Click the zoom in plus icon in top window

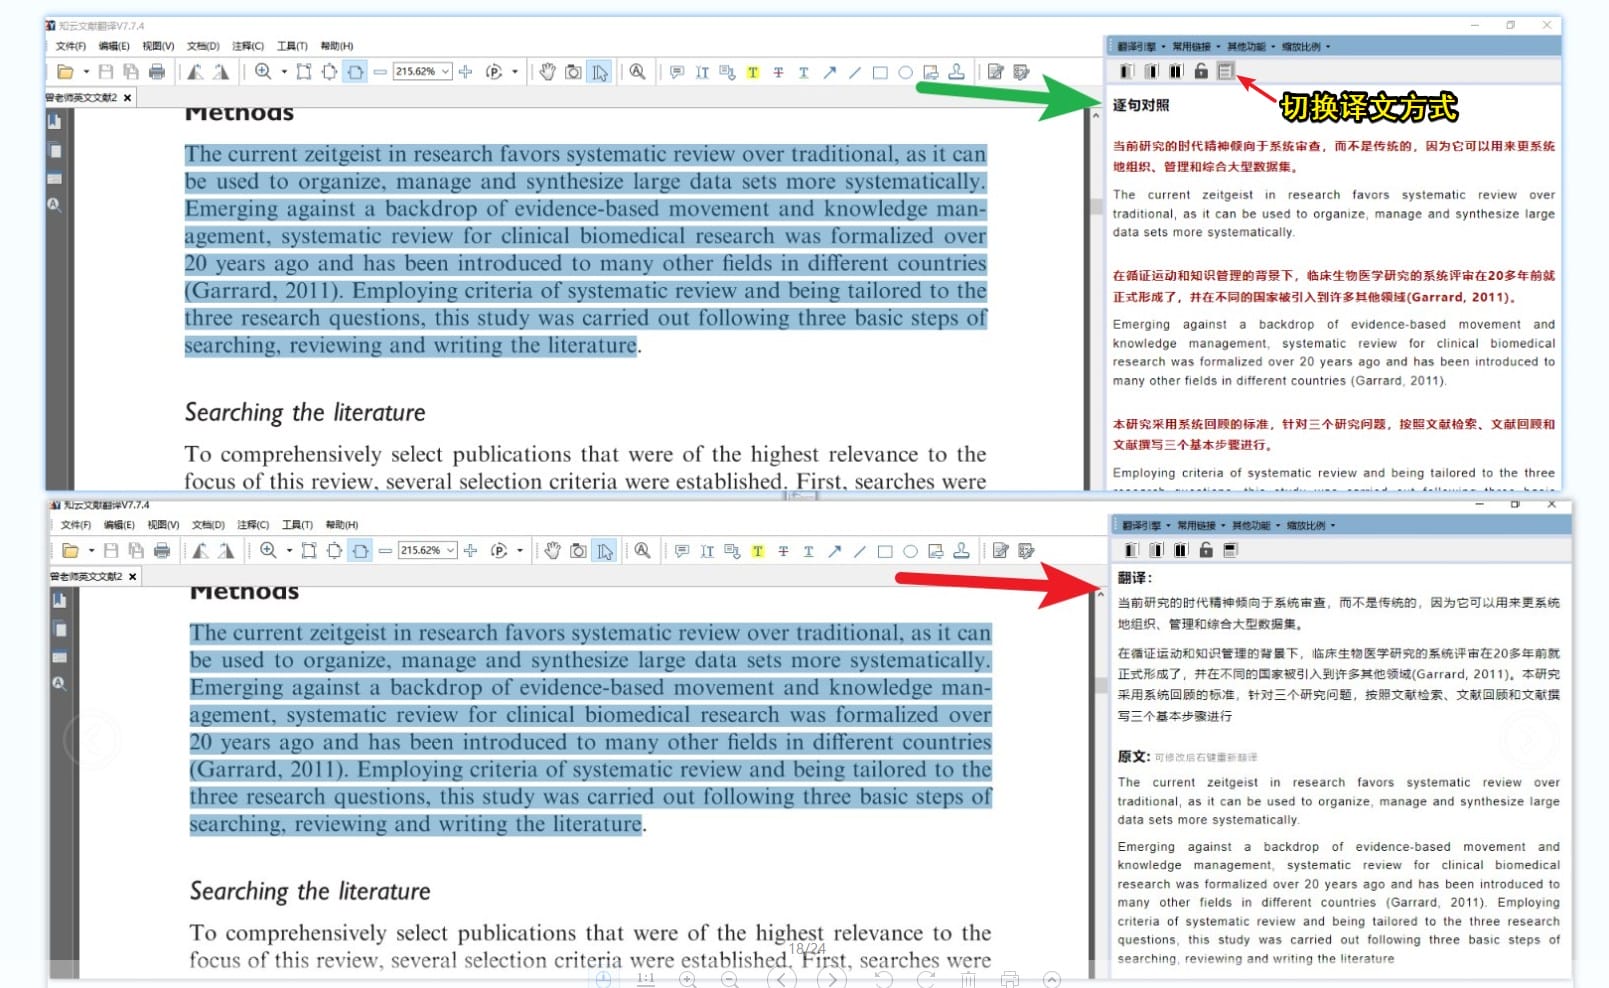[x=465, y=72]
